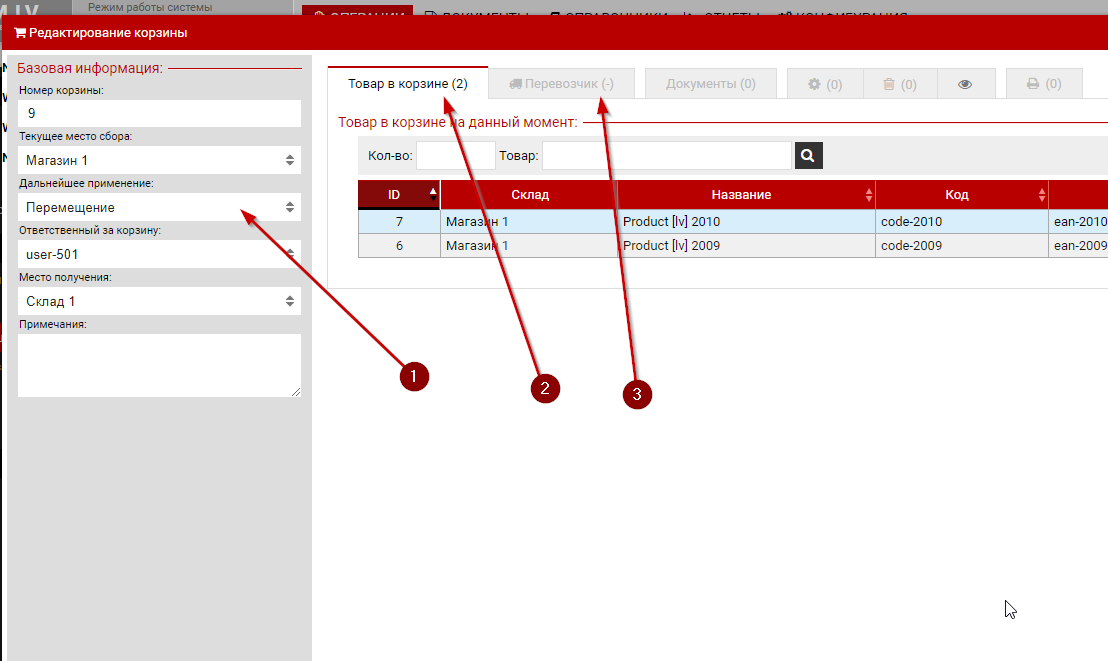Click inside the Примечания notes textarea
The height and width of the screenshot is (661, 1108).
pyautogui.click(x=160, y=365)
